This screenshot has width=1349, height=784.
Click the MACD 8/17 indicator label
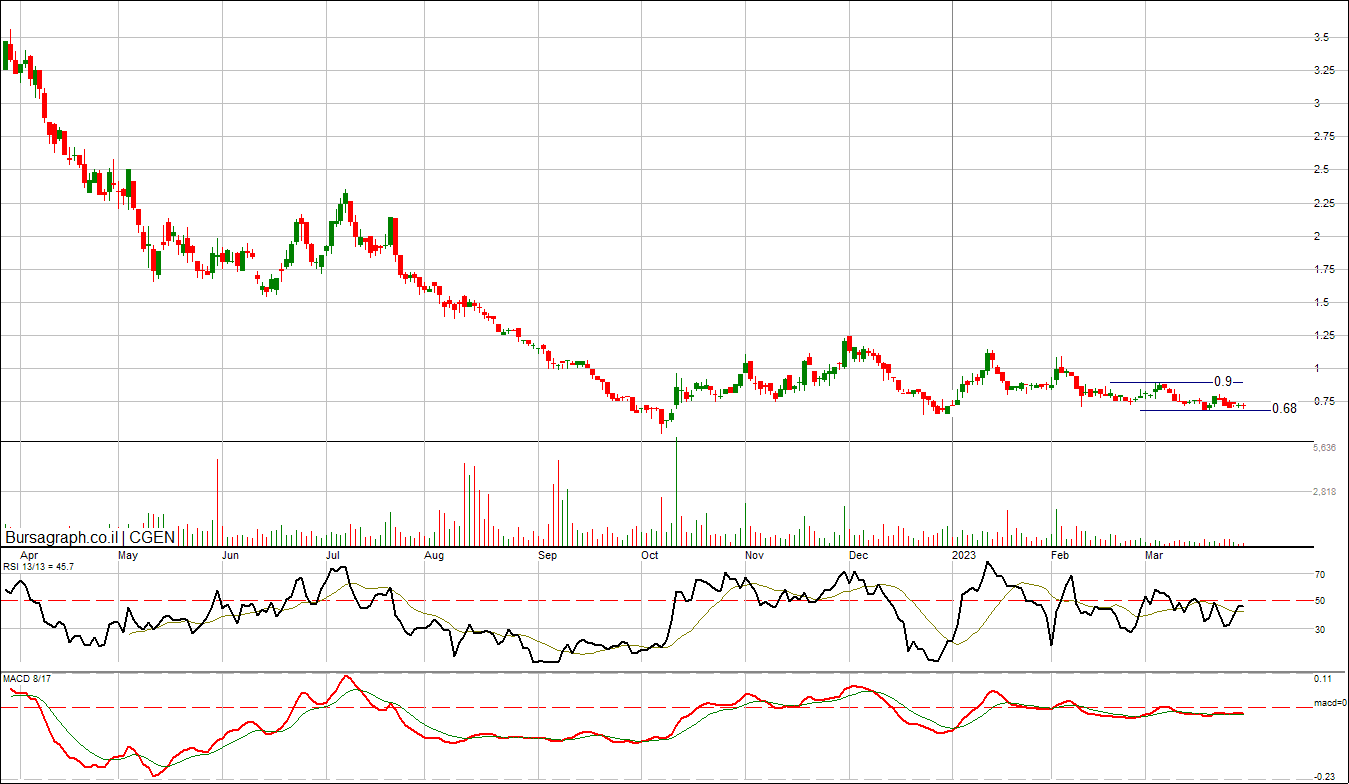click(x=25, y=679)
